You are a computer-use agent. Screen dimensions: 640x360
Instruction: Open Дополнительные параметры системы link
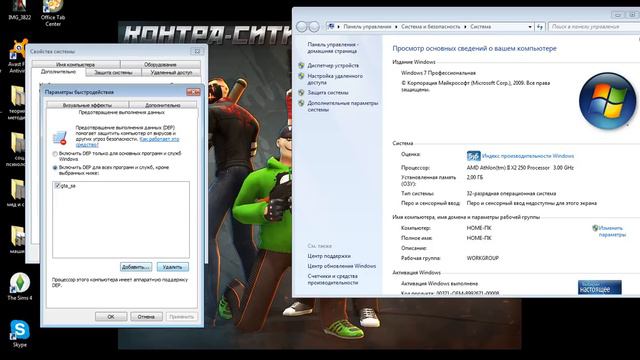(x=342, y=107)
